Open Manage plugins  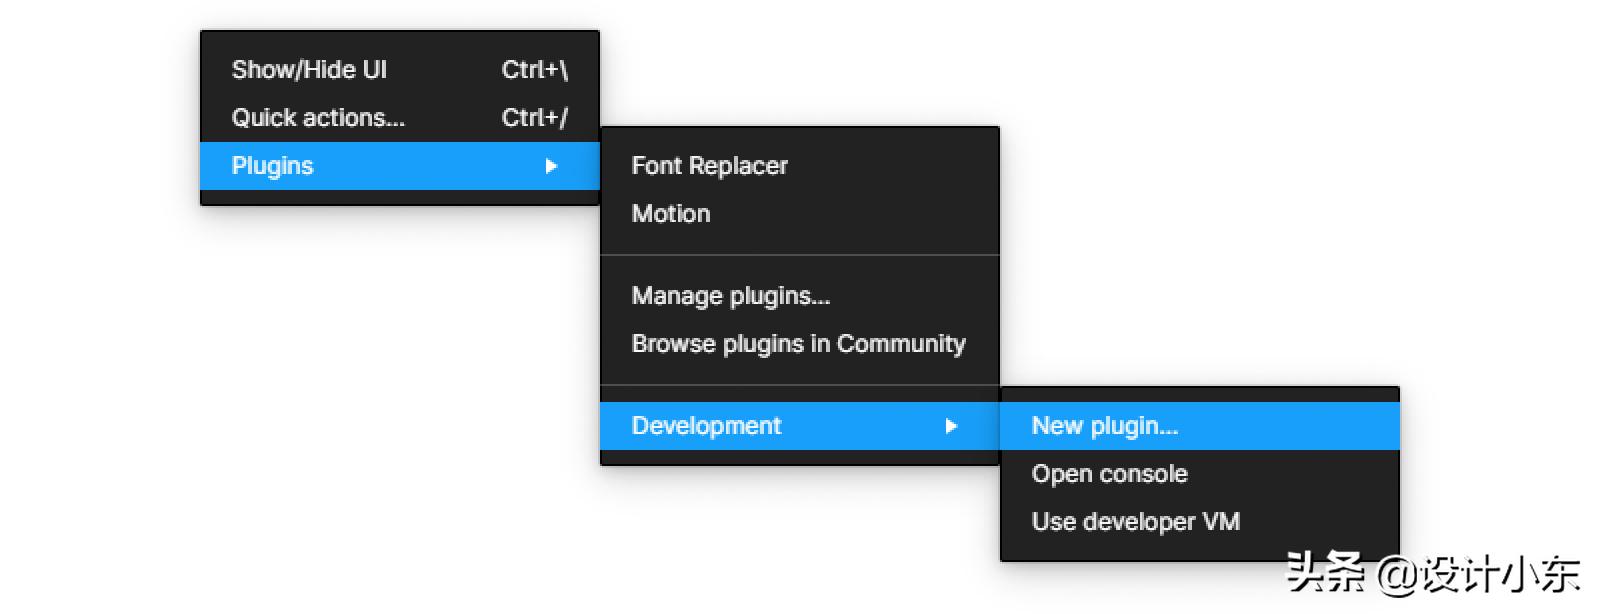pos(731,296)
